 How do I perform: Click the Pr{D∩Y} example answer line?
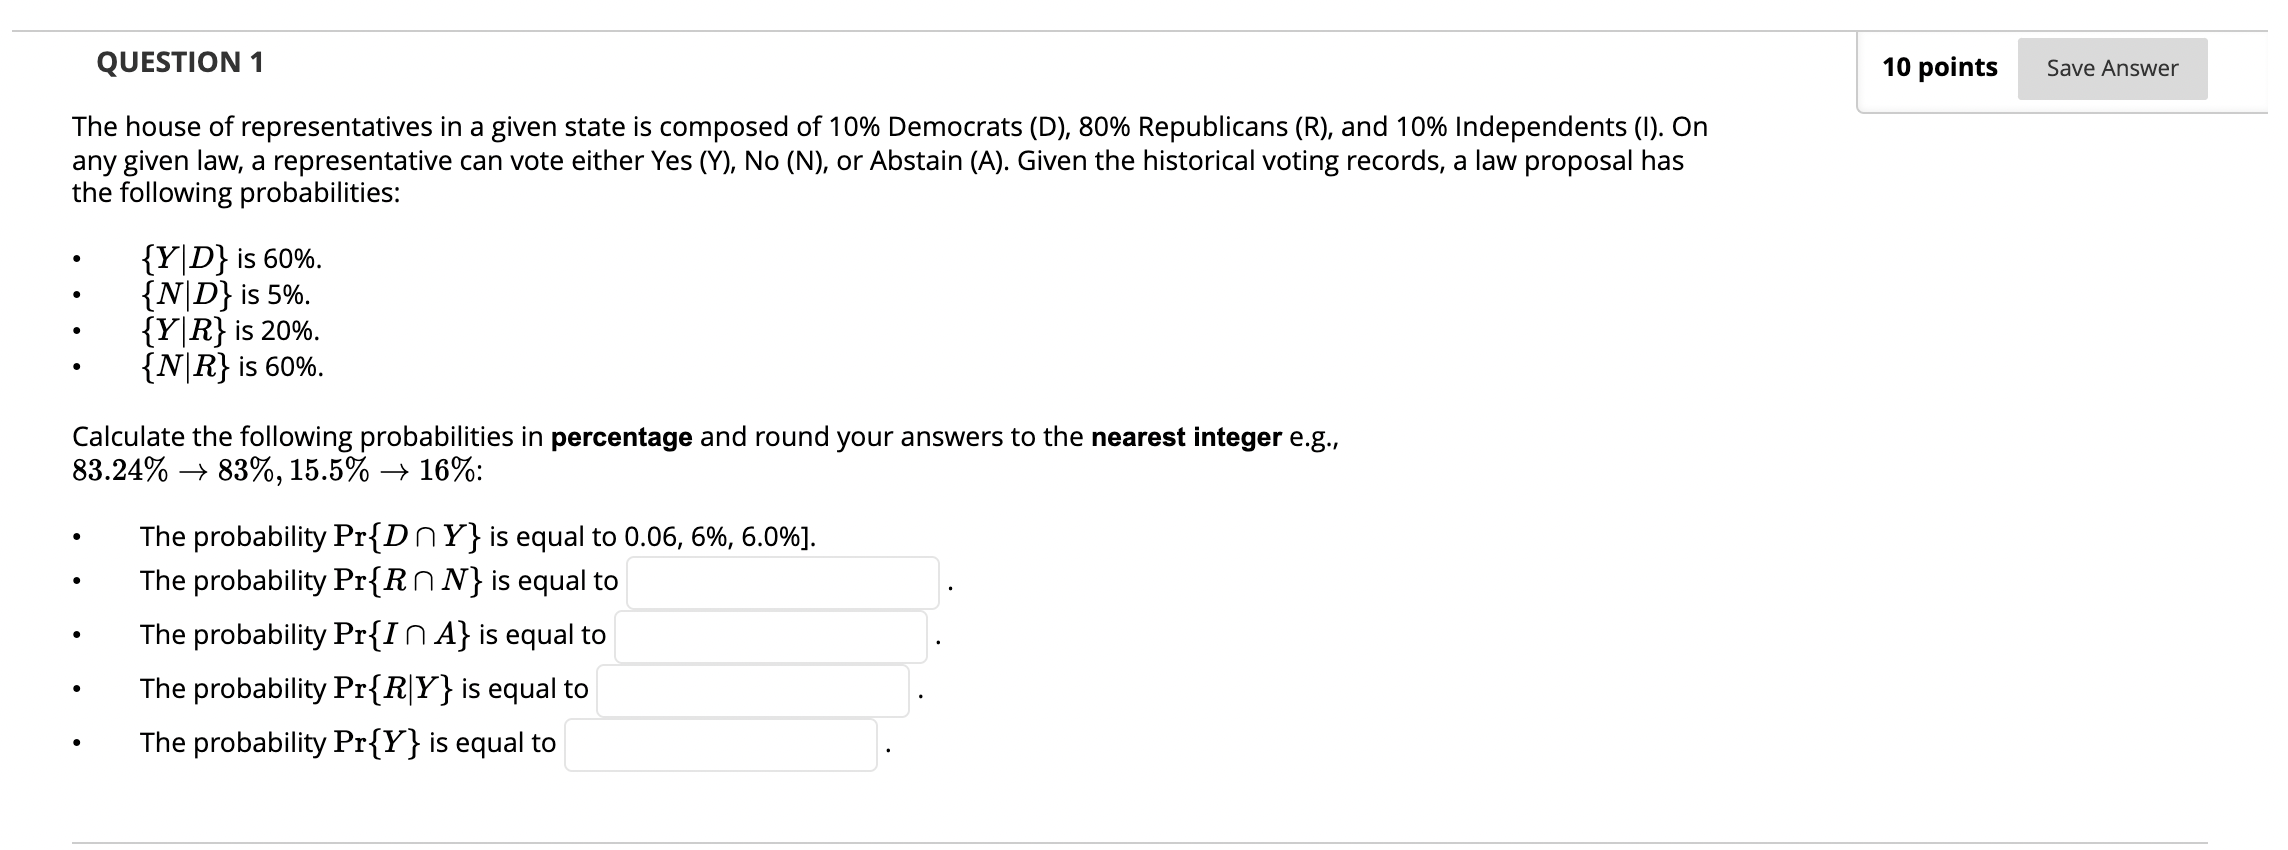tap(478, 537)
